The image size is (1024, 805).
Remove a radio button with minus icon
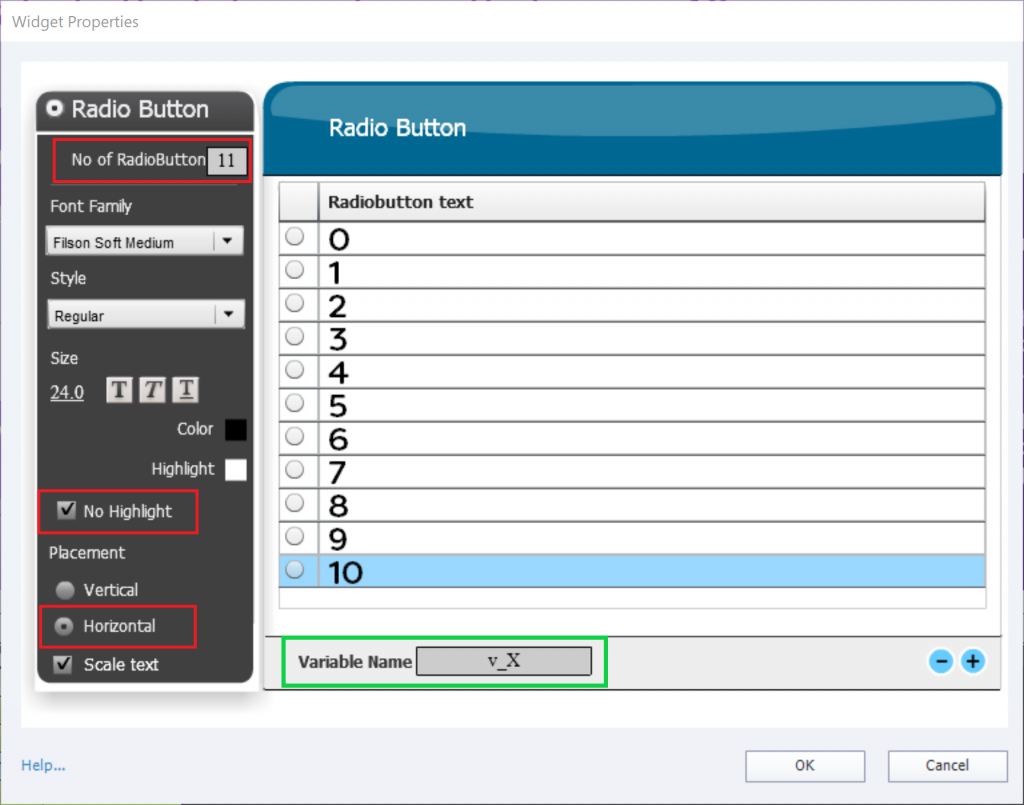[x=941, y=661]
